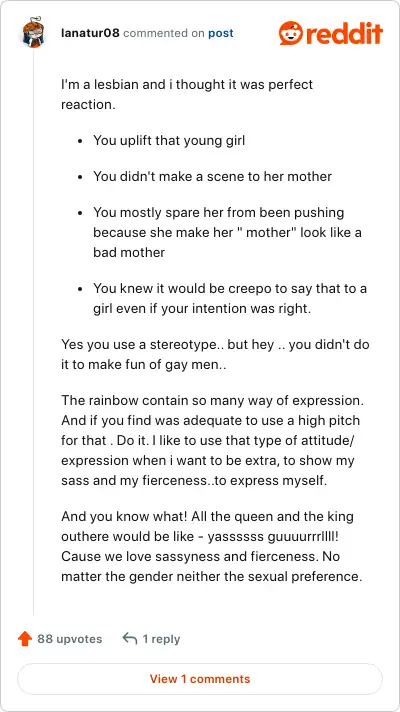Click the "88 upvotes" count

coord(69,639)
